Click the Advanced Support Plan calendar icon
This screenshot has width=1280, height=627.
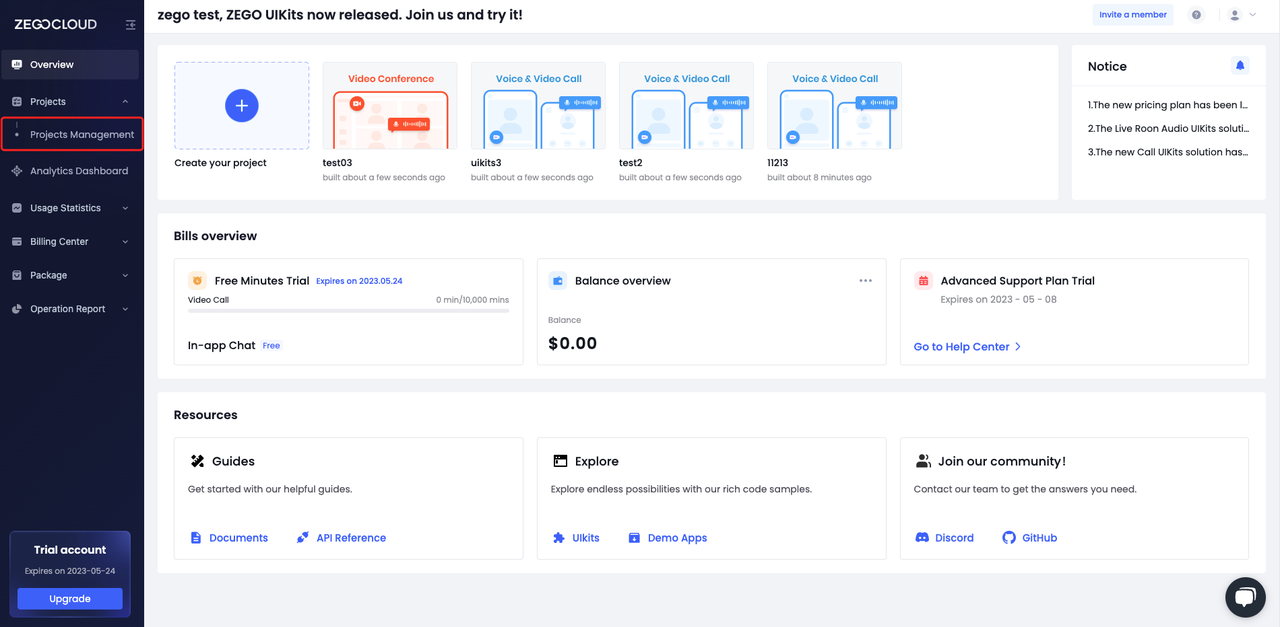[923, 281]
